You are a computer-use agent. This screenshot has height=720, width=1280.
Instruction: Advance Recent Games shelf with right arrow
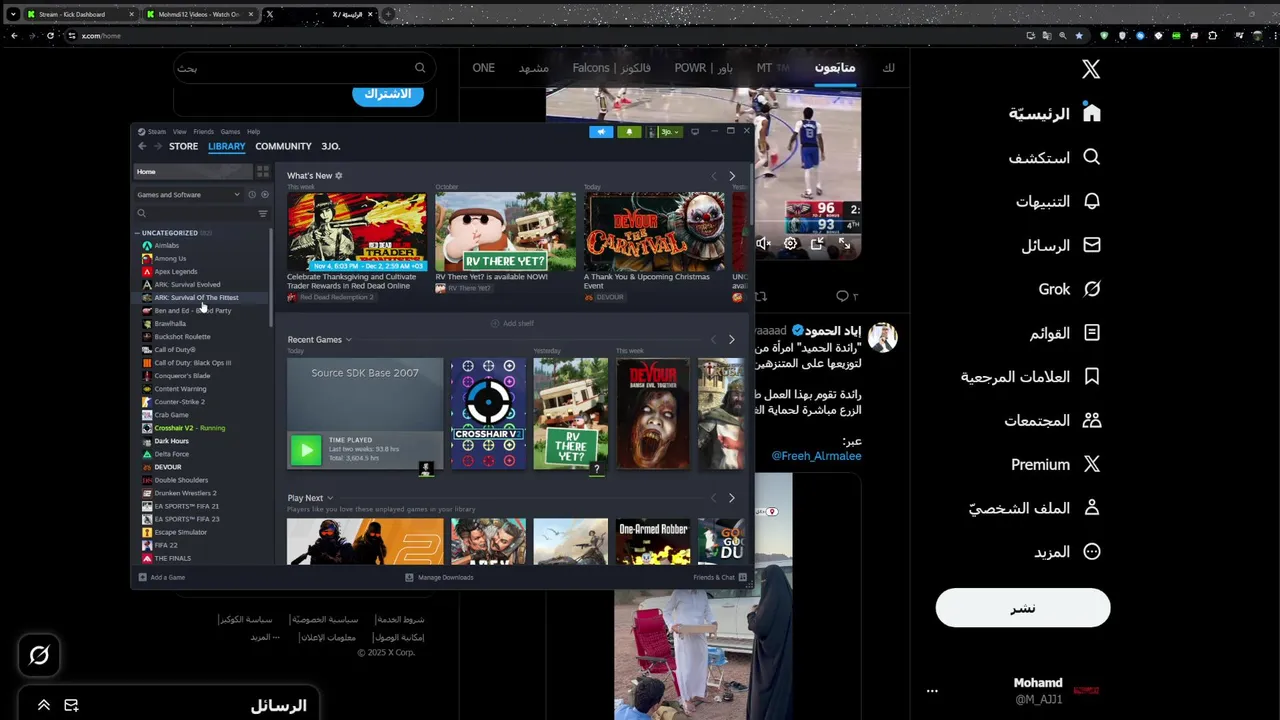click(x=732, y=340)
